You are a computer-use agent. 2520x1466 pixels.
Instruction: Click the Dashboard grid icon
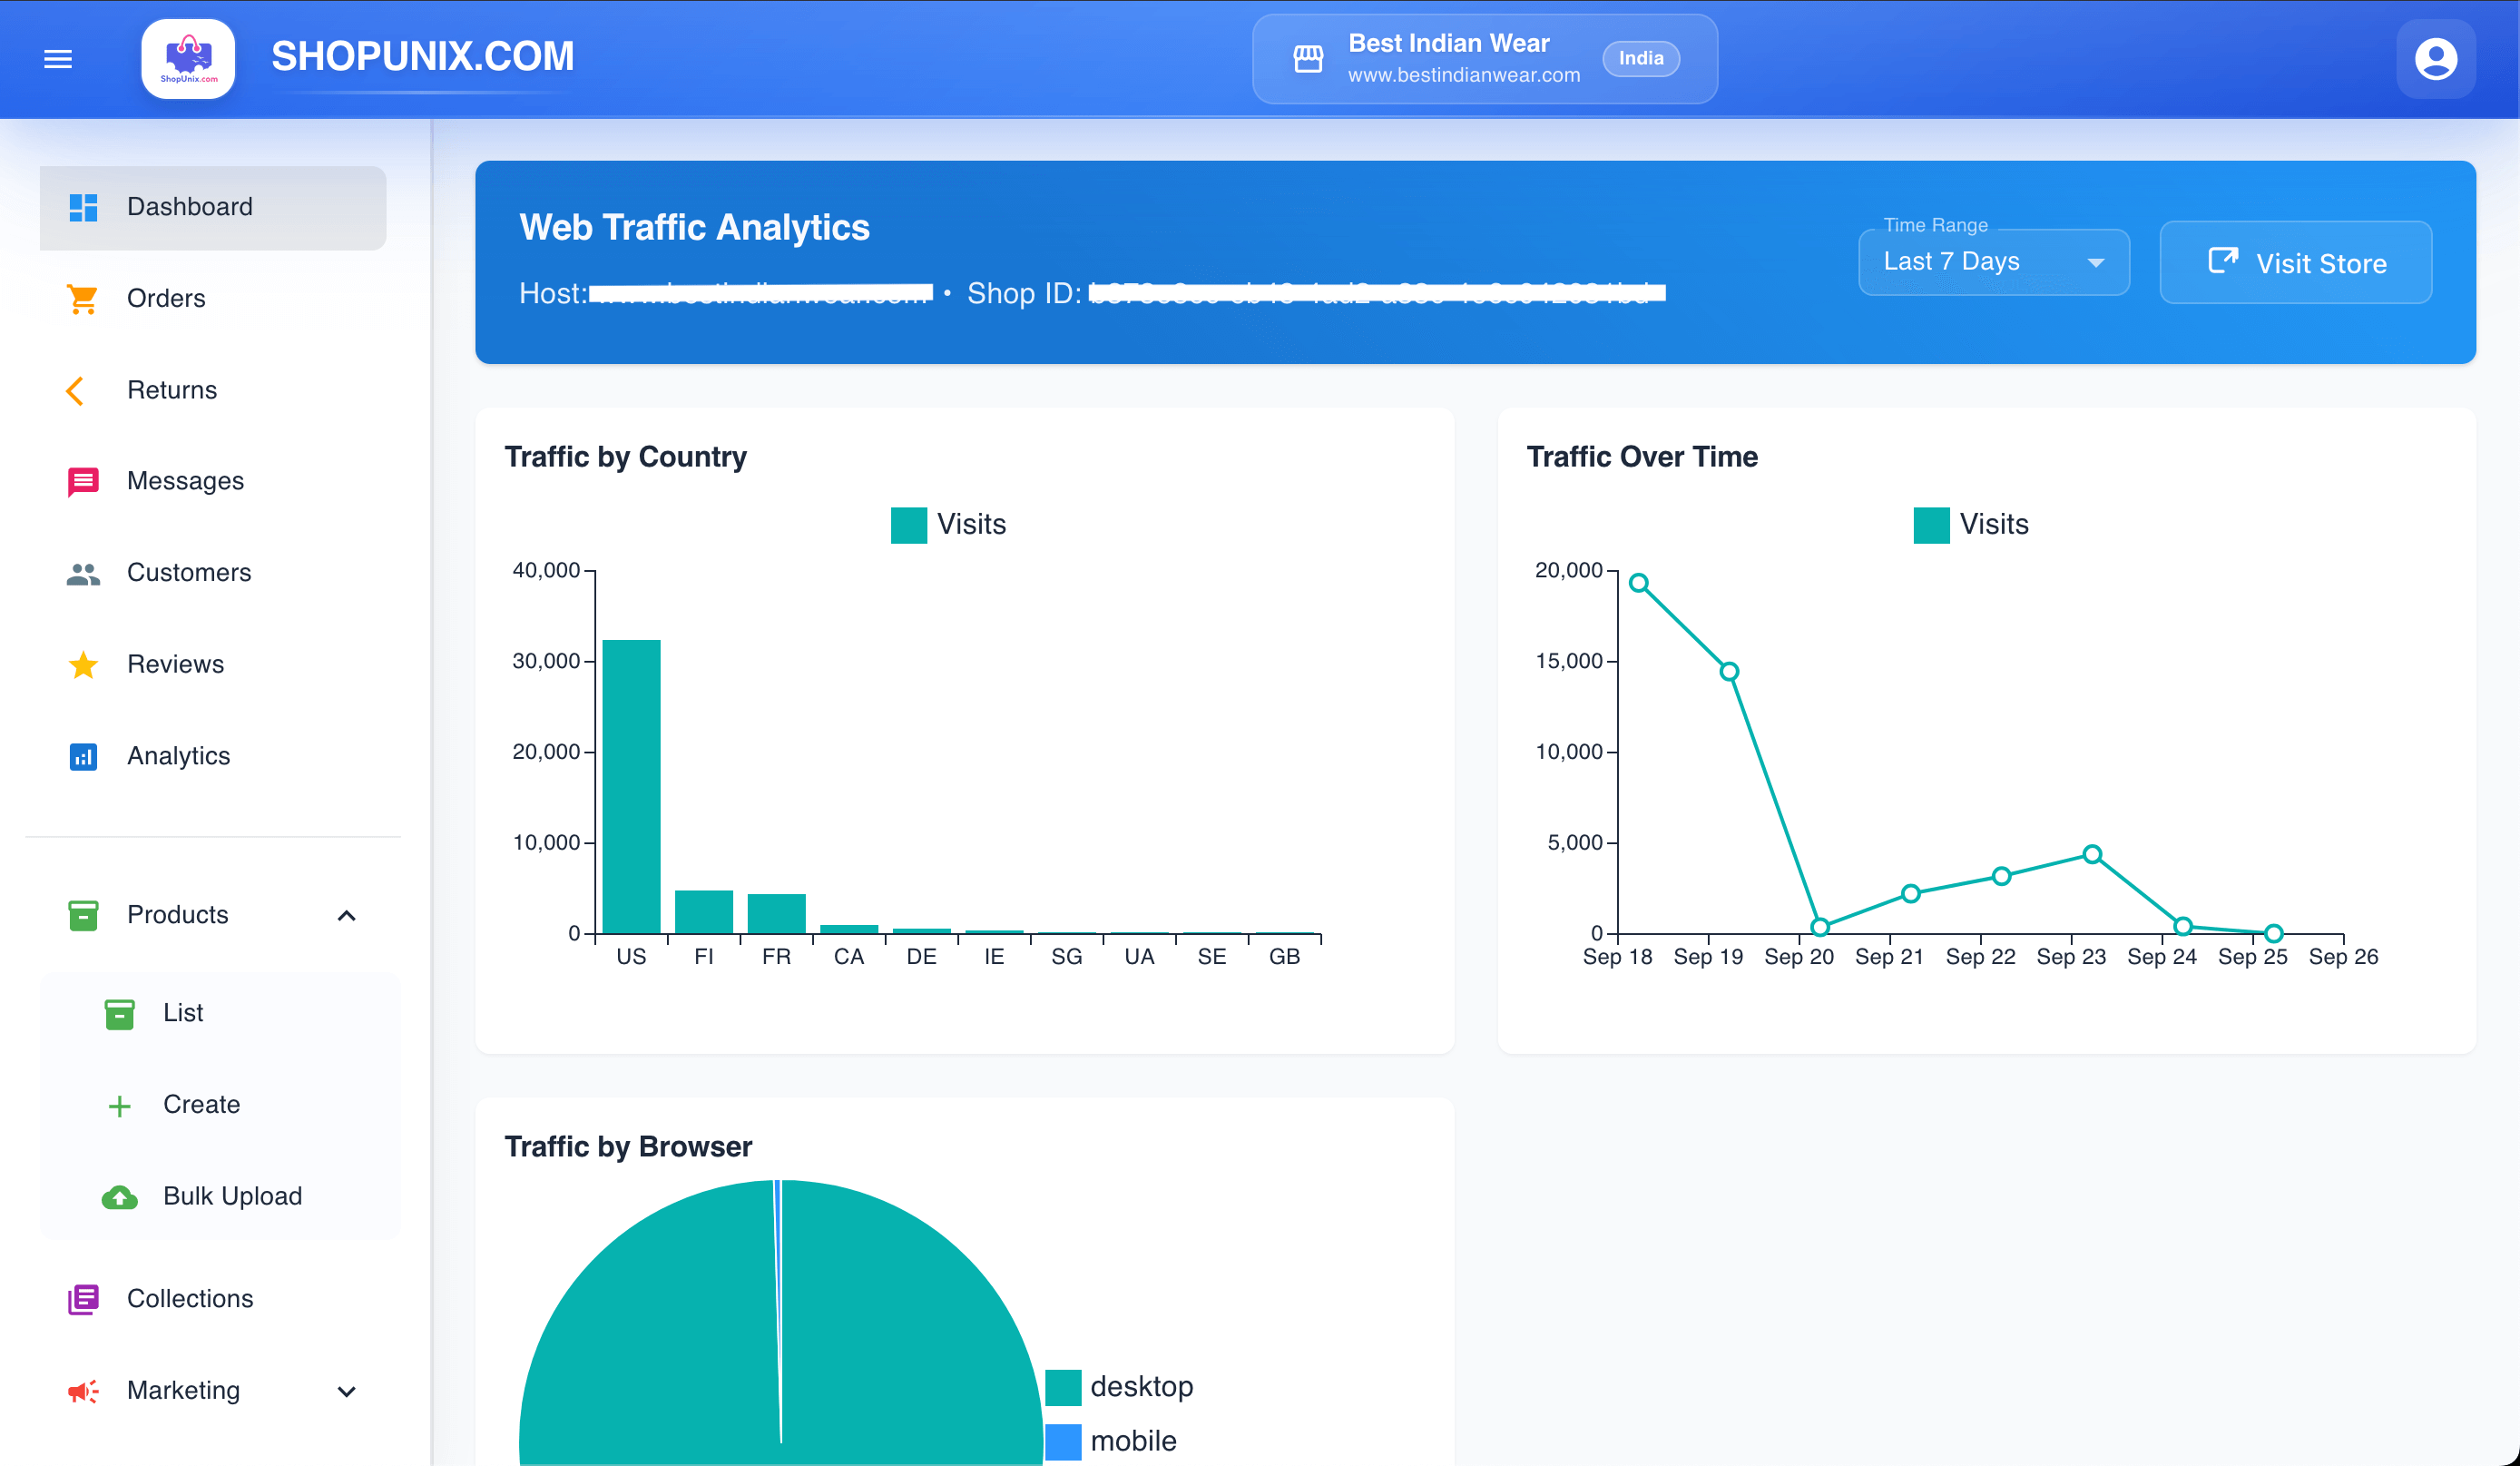click(x=83, y=207)
